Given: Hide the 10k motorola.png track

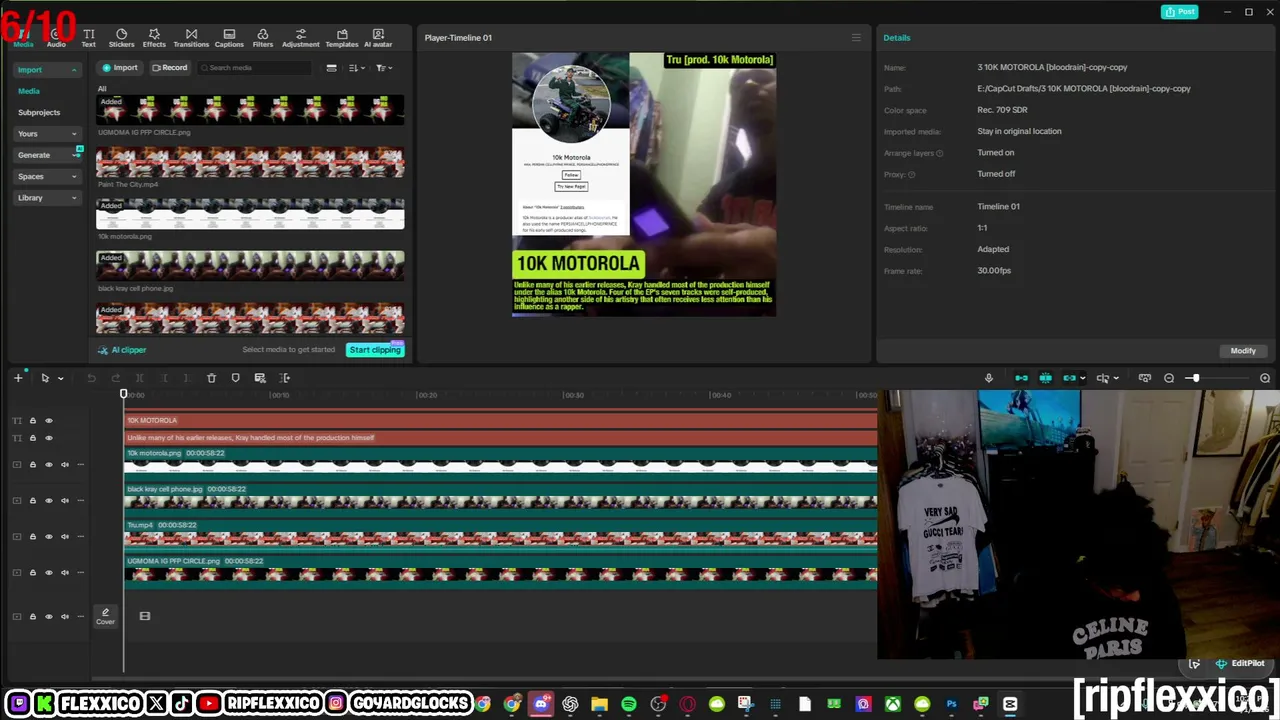Looking at the screenshot, I should (48, 464).
